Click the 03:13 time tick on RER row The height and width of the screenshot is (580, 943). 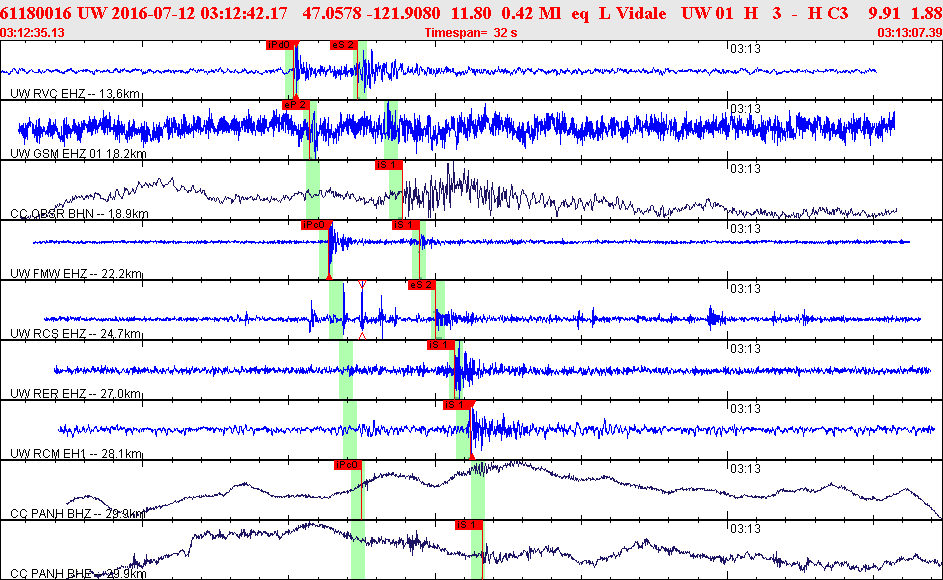745,349
